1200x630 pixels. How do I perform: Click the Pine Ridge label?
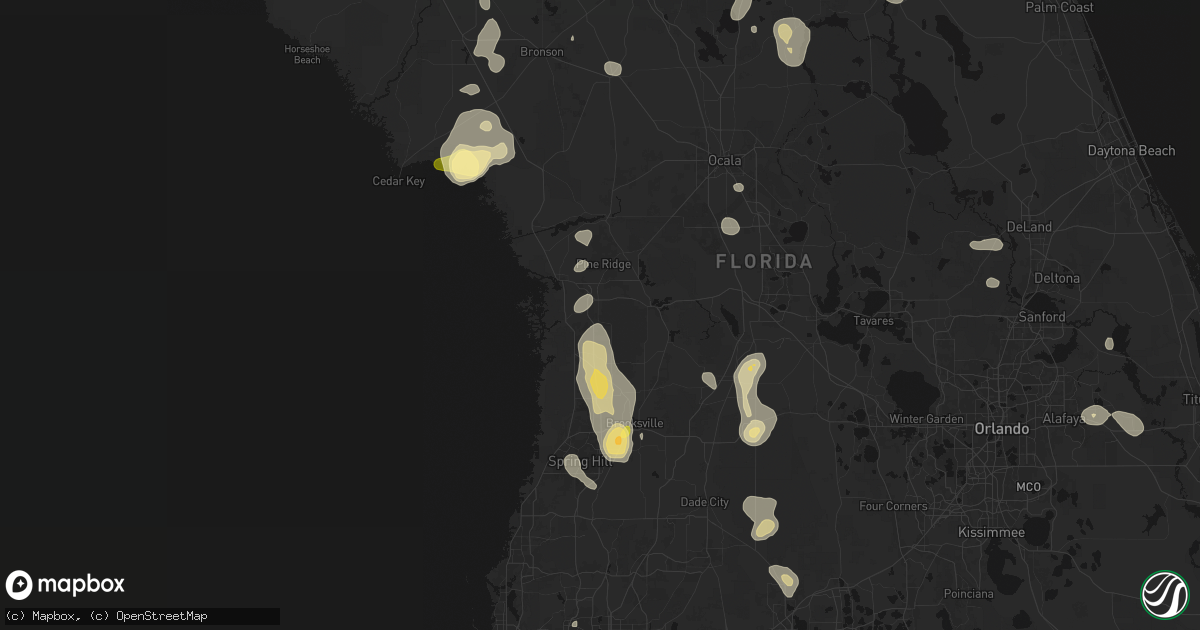pyautogui.click(x=604, y=264)
